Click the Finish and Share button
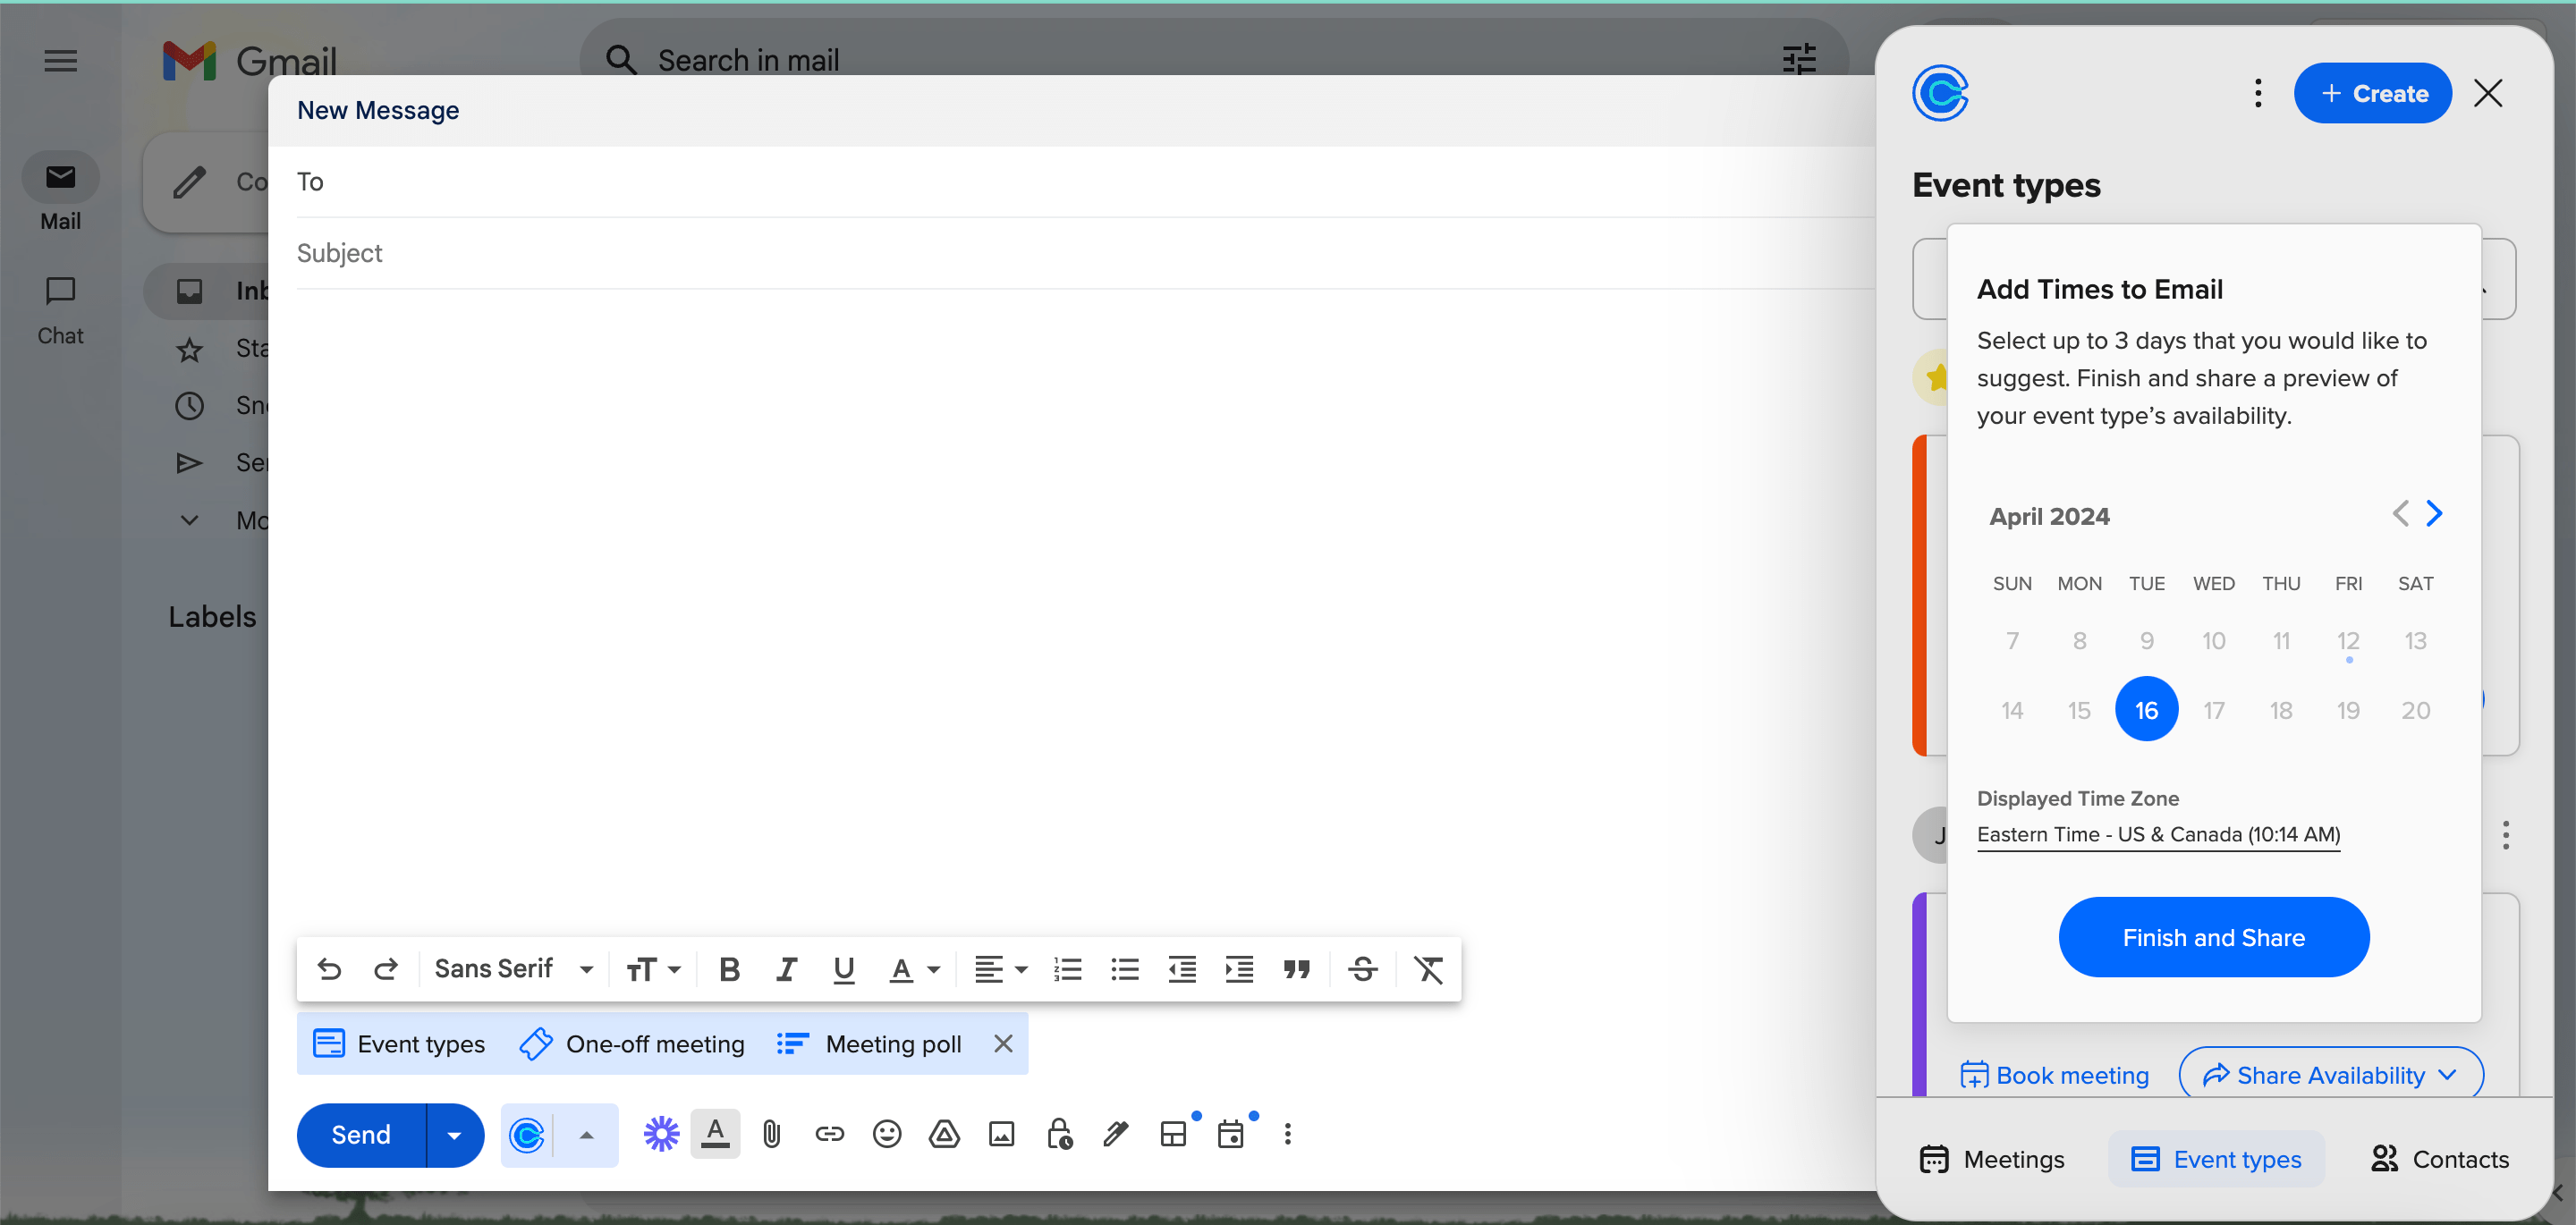 tap(2213, 937)
